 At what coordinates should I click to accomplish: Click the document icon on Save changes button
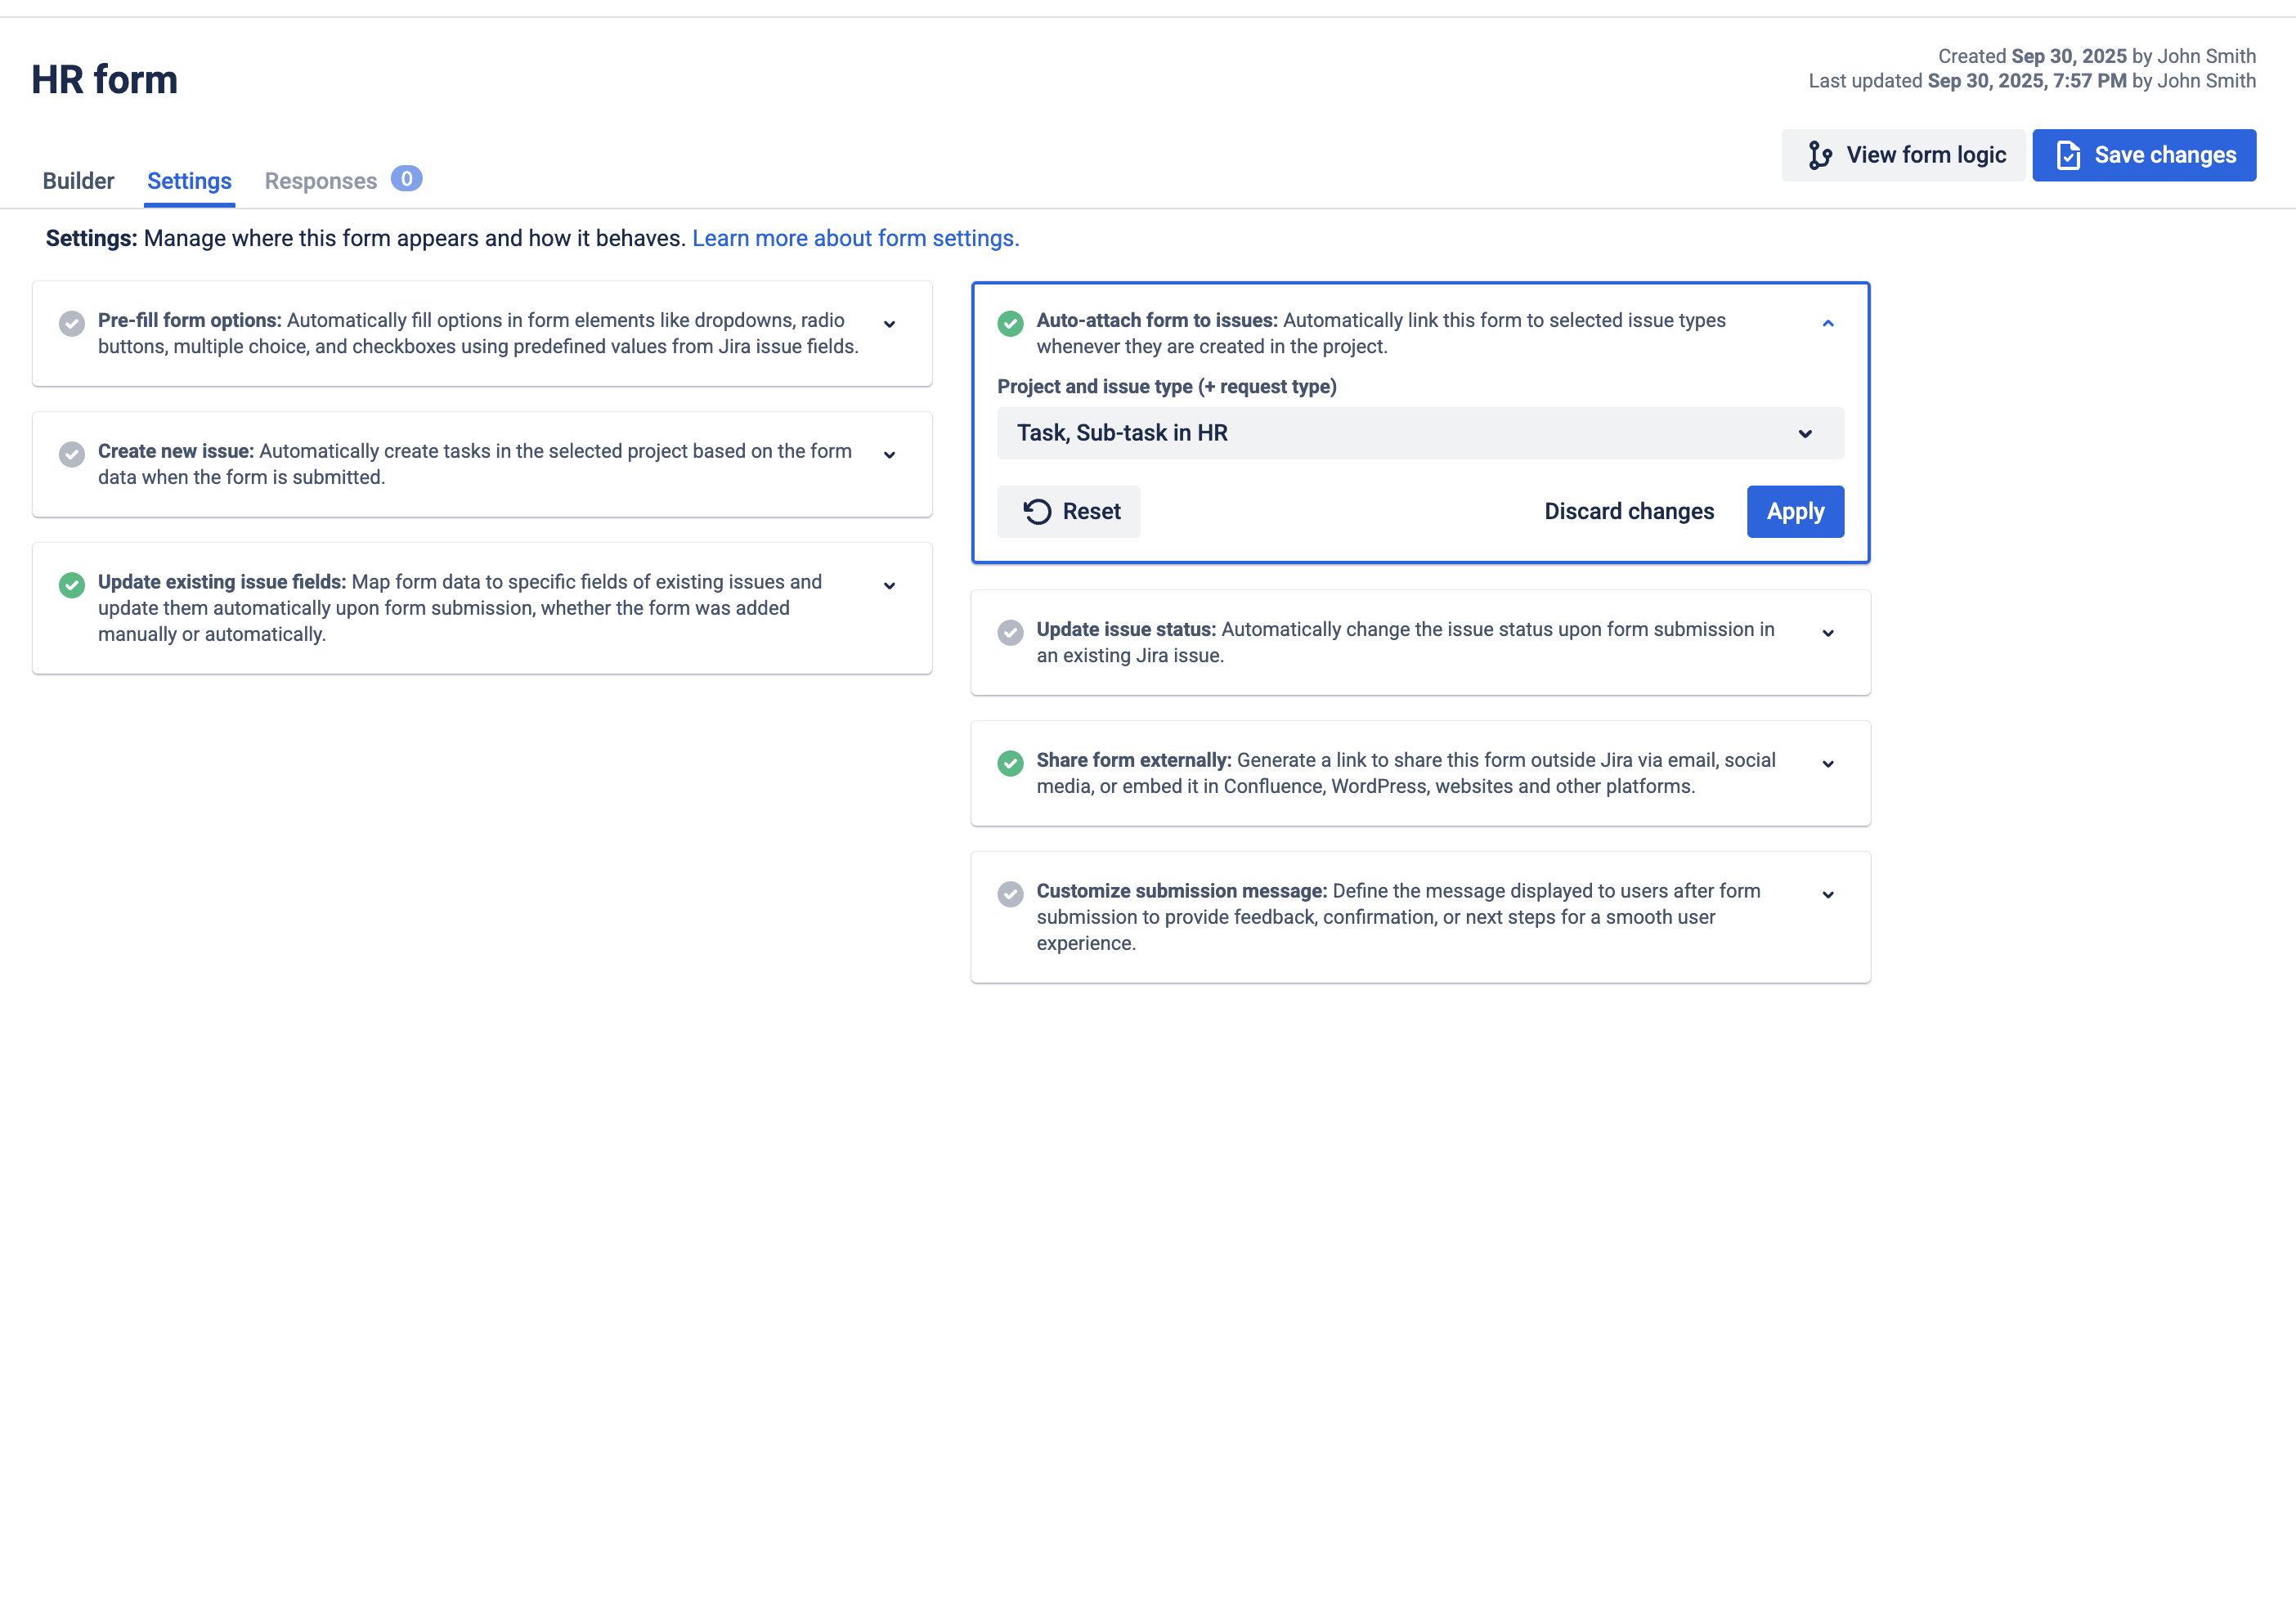click(x=2067, y=155)
